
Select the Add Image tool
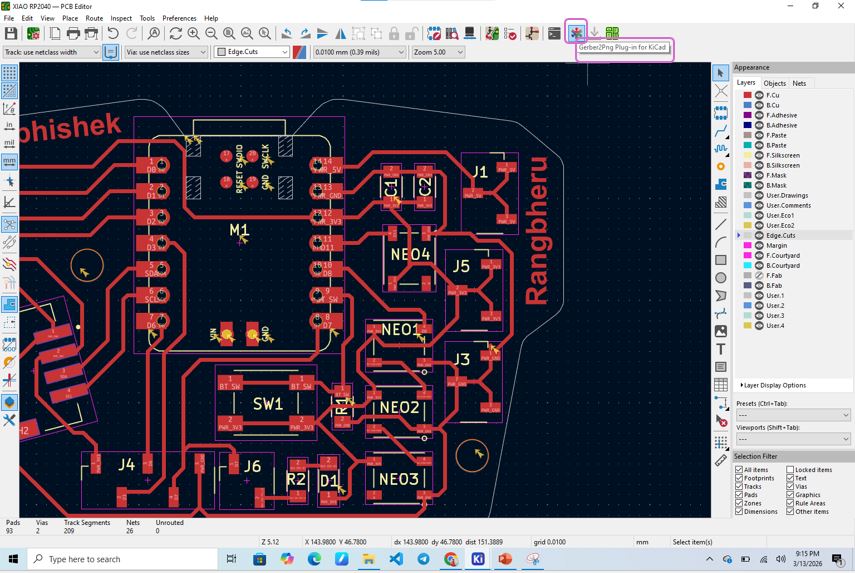coord(721,331)
